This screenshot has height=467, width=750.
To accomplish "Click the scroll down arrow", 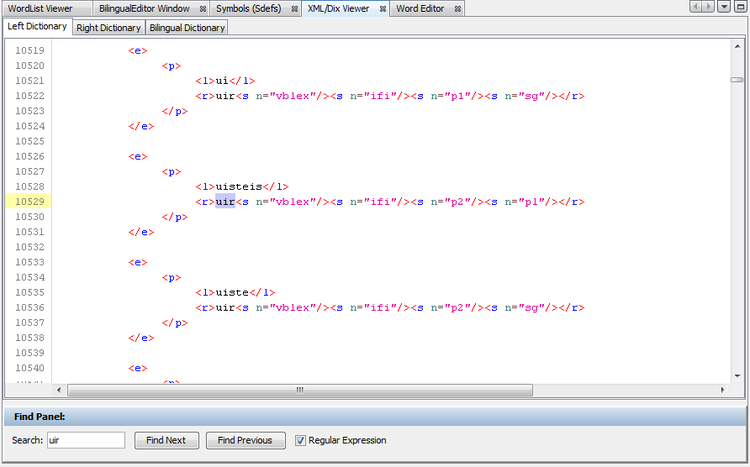I will click(x=737, y=377).
